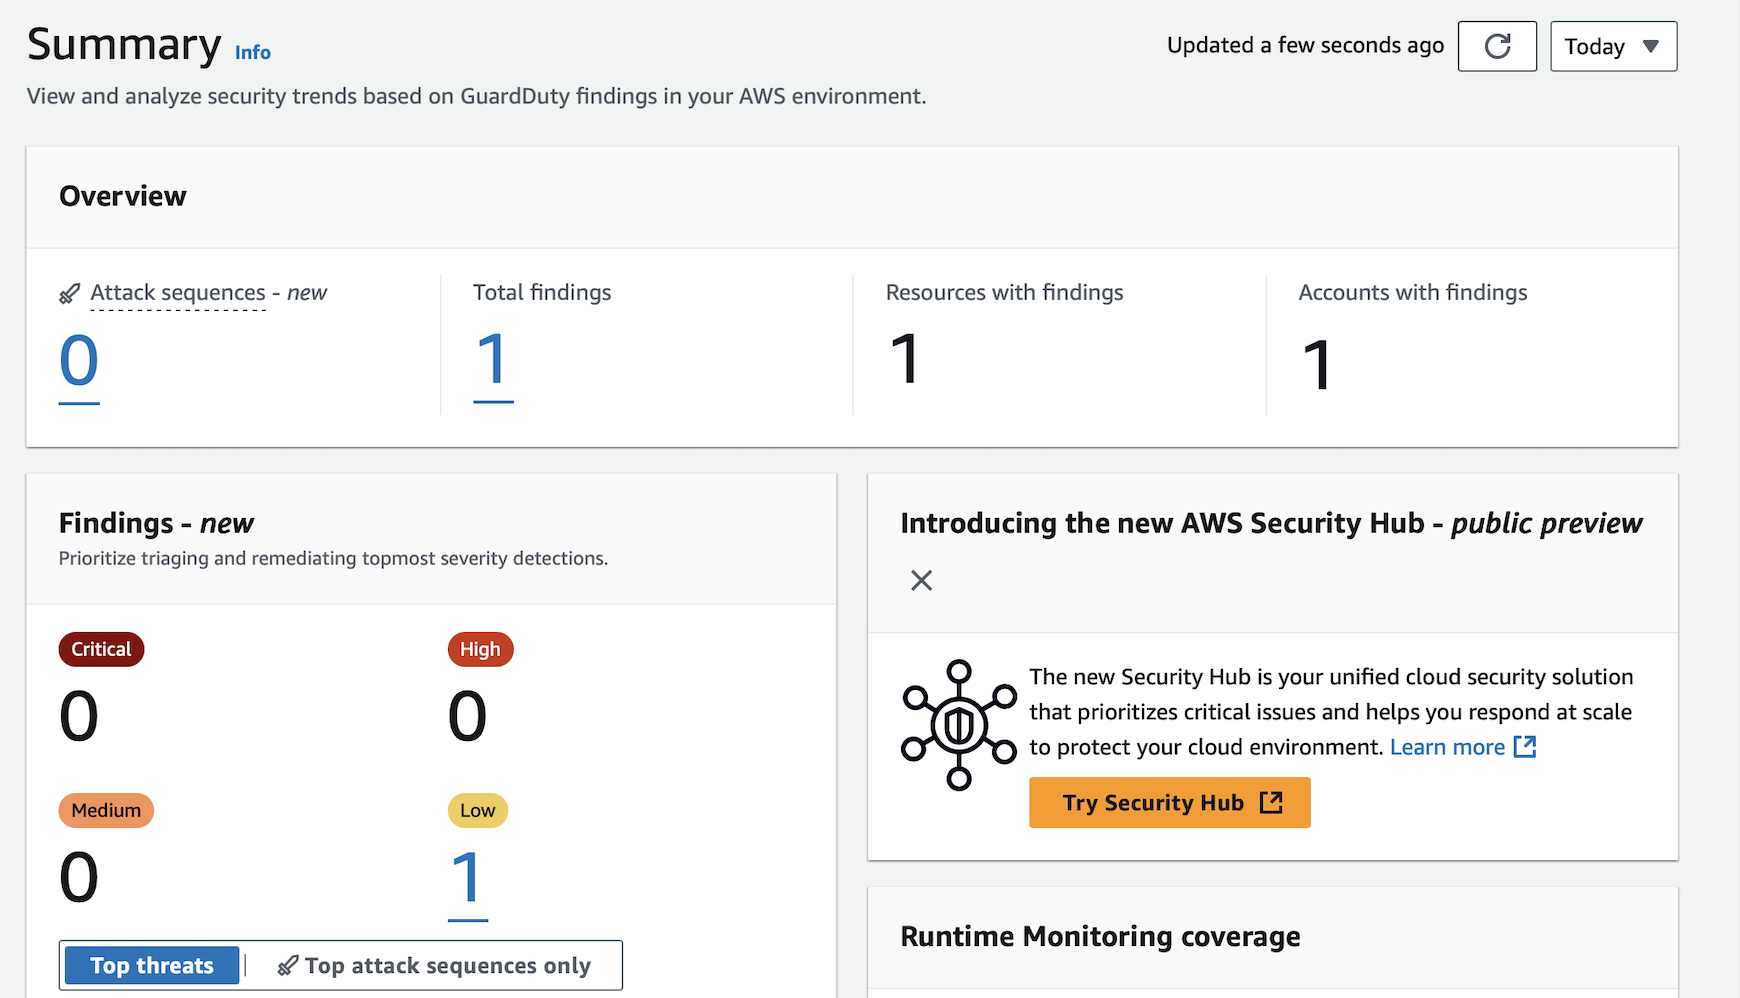The image size is (1740, 998).
Task: Click the Runtime Monitoring coverage heading
Action: pos(1100,937)
